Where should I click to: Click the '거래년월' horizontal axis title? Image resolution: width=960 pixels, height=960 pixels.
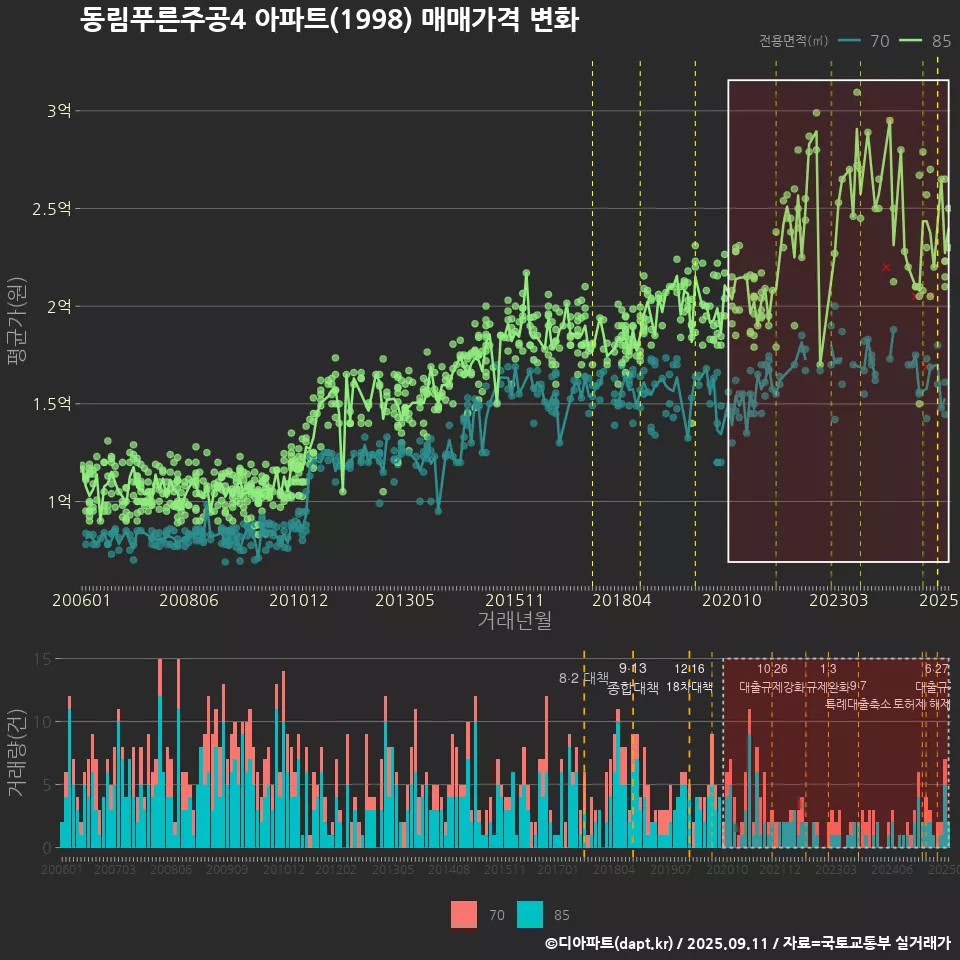point(514,620)
